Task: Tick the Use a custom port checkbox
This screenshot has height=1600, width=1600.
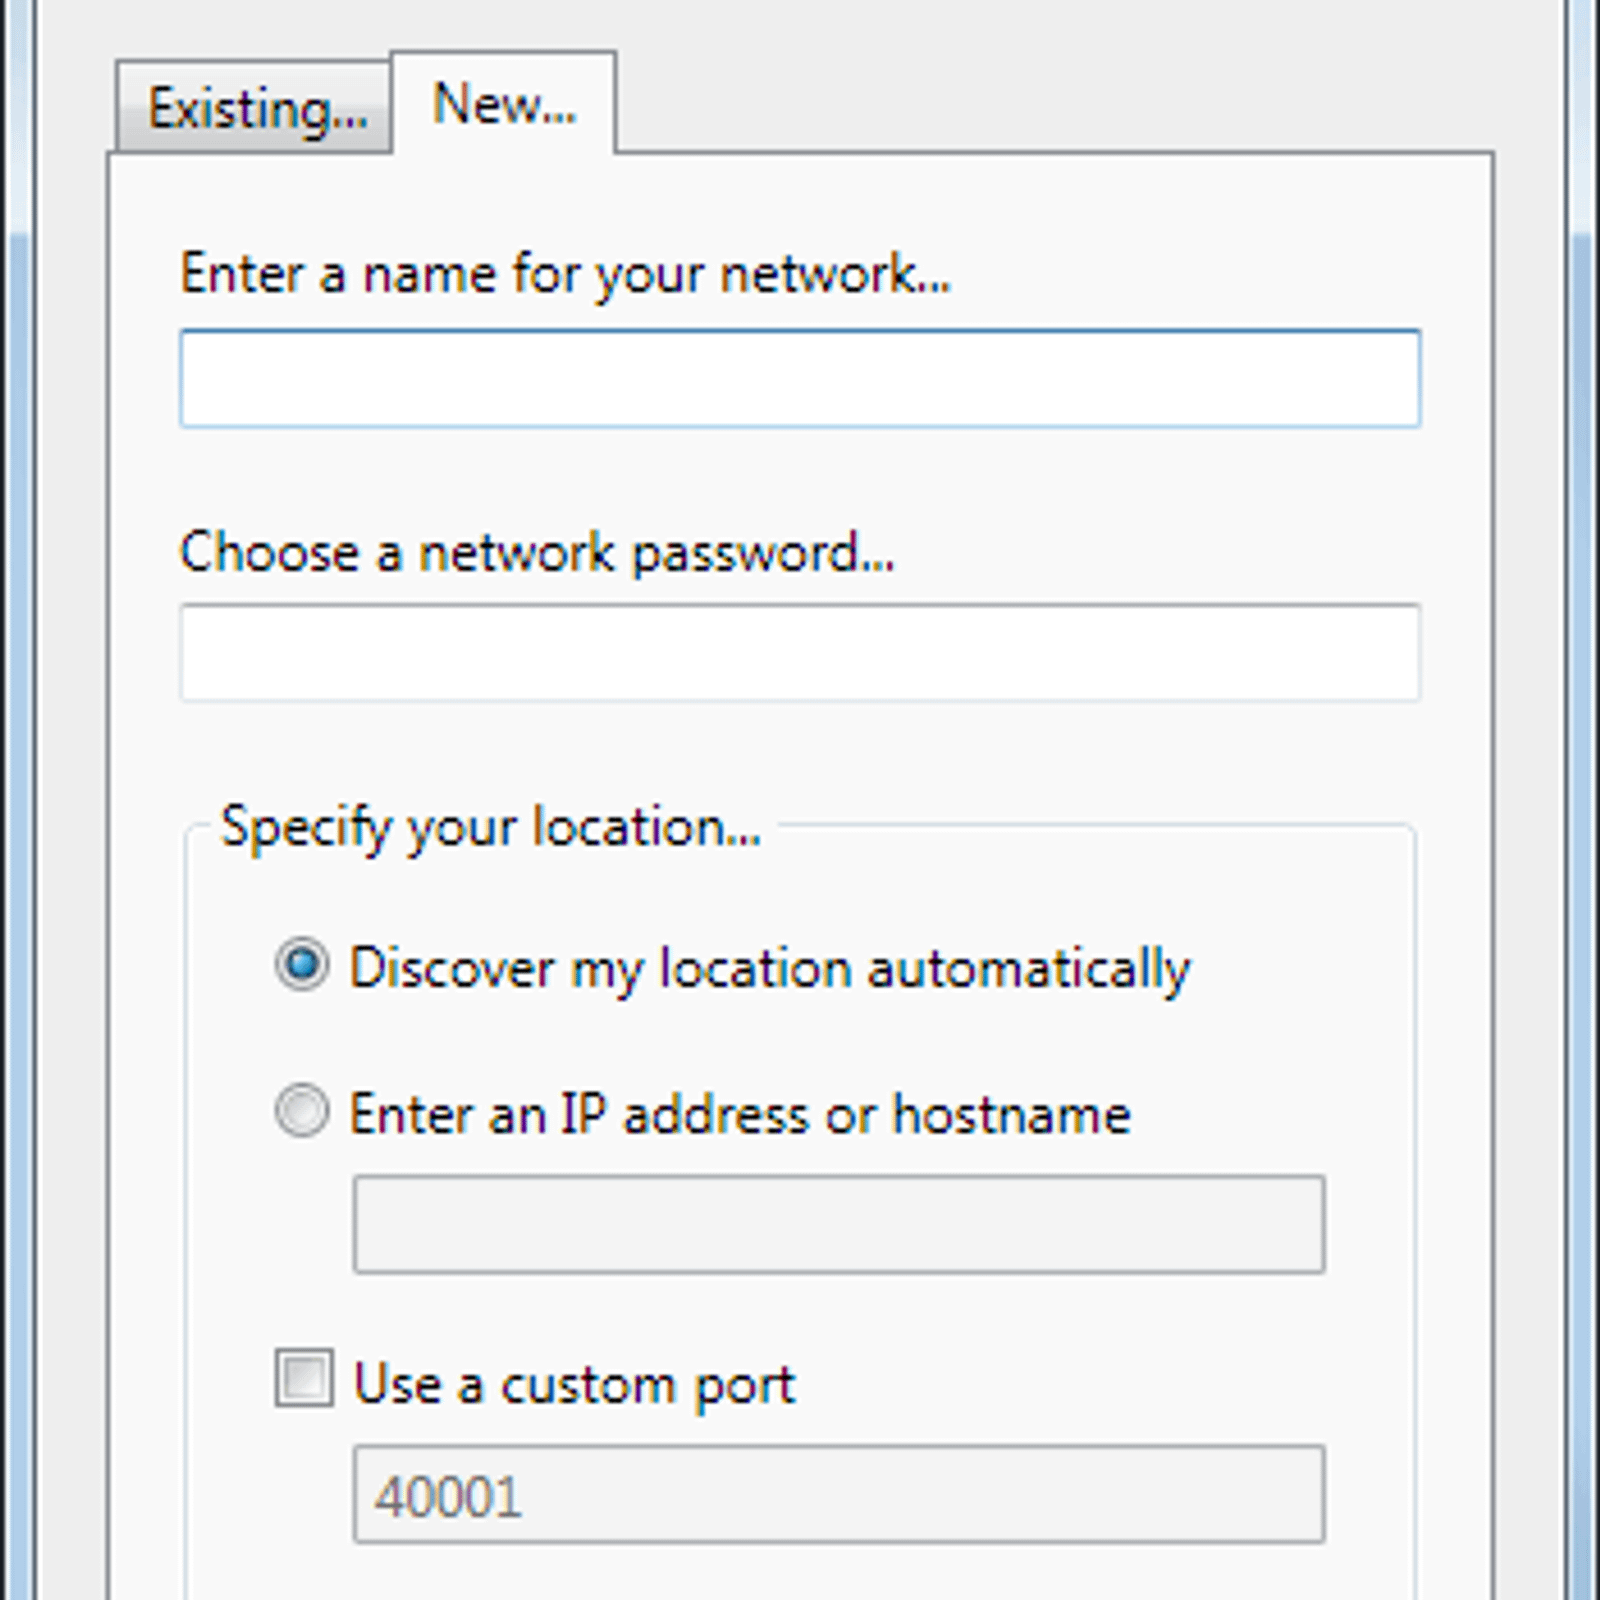Action: click(304, 1379)
